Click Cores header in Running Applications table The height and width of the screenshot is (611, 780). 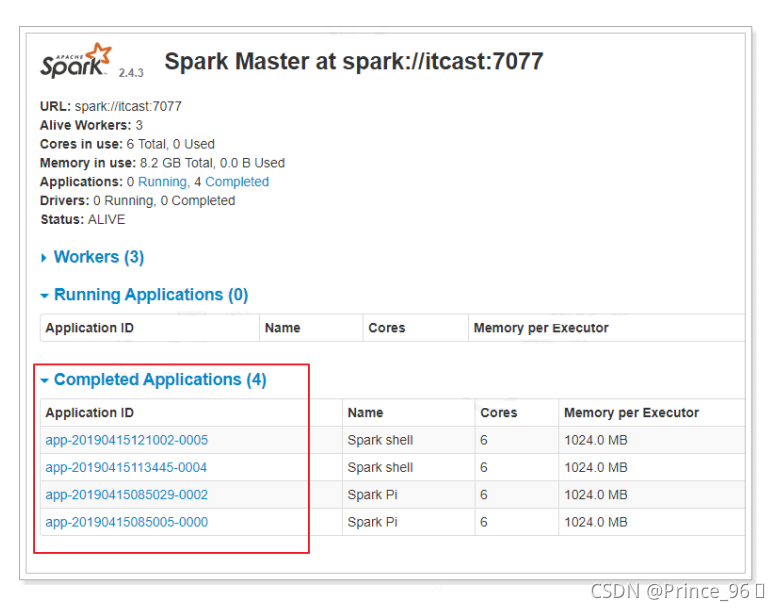pos(387,328)
